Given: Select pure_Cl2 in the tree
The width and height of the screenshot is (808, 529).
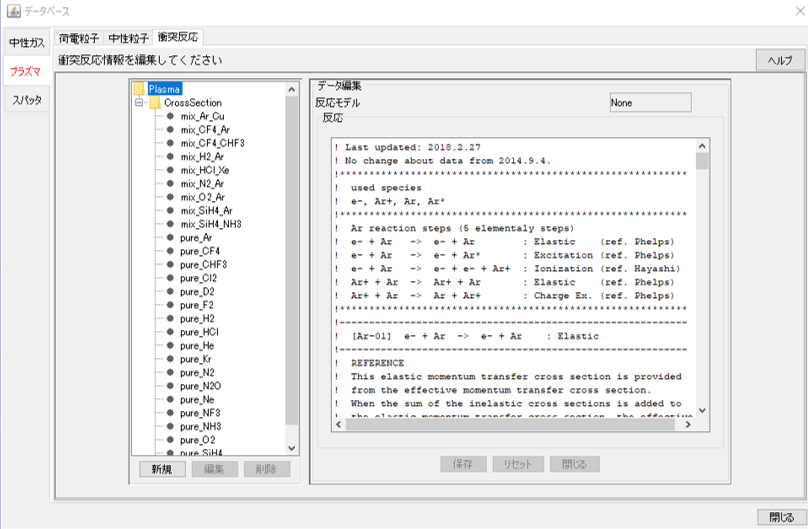Looking at the screenshot, I should 198,278.
